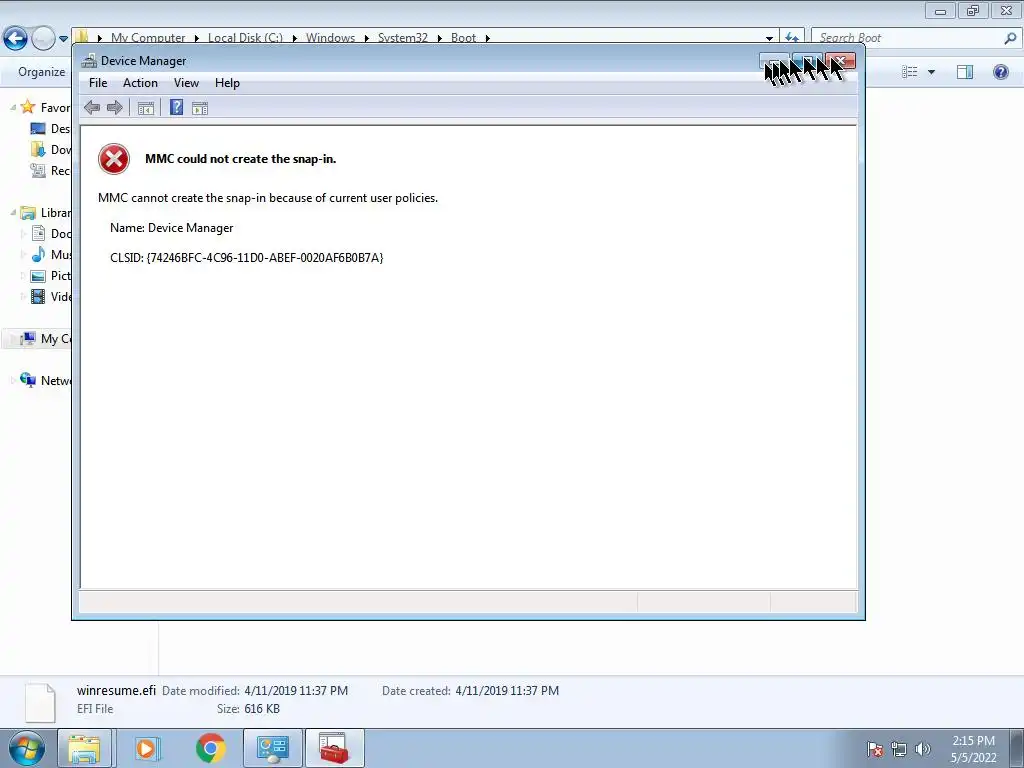Image resolution: width=1024 pixels, height=768 pixels.
Task: Open Google Chrome from the taskbar
Action: [x=210, y=748]
